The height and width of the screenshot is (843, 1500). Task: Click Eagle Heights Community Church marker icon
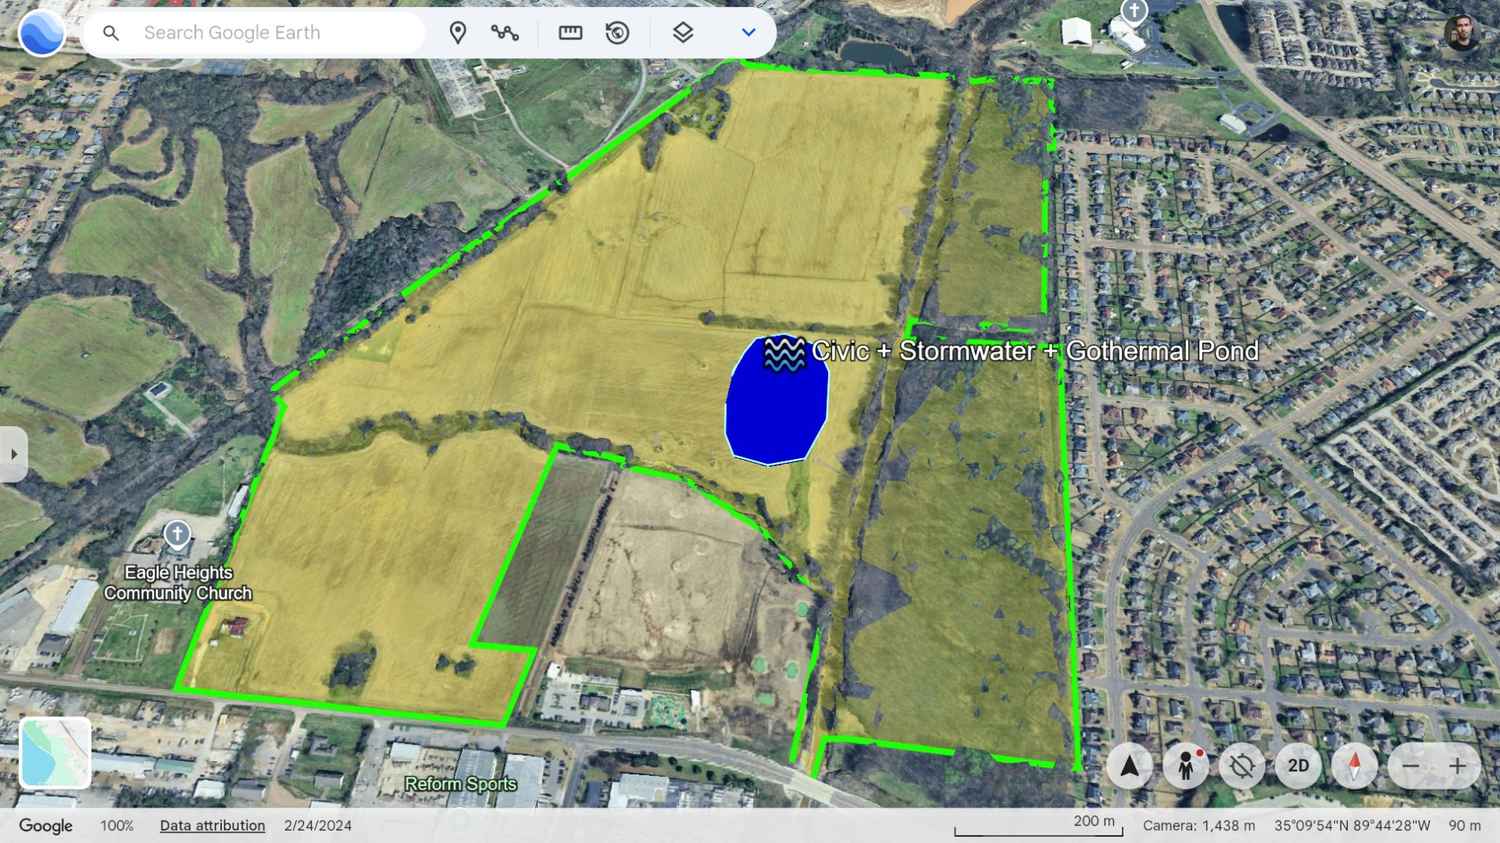pyautogui.click(x=177, y=535)
